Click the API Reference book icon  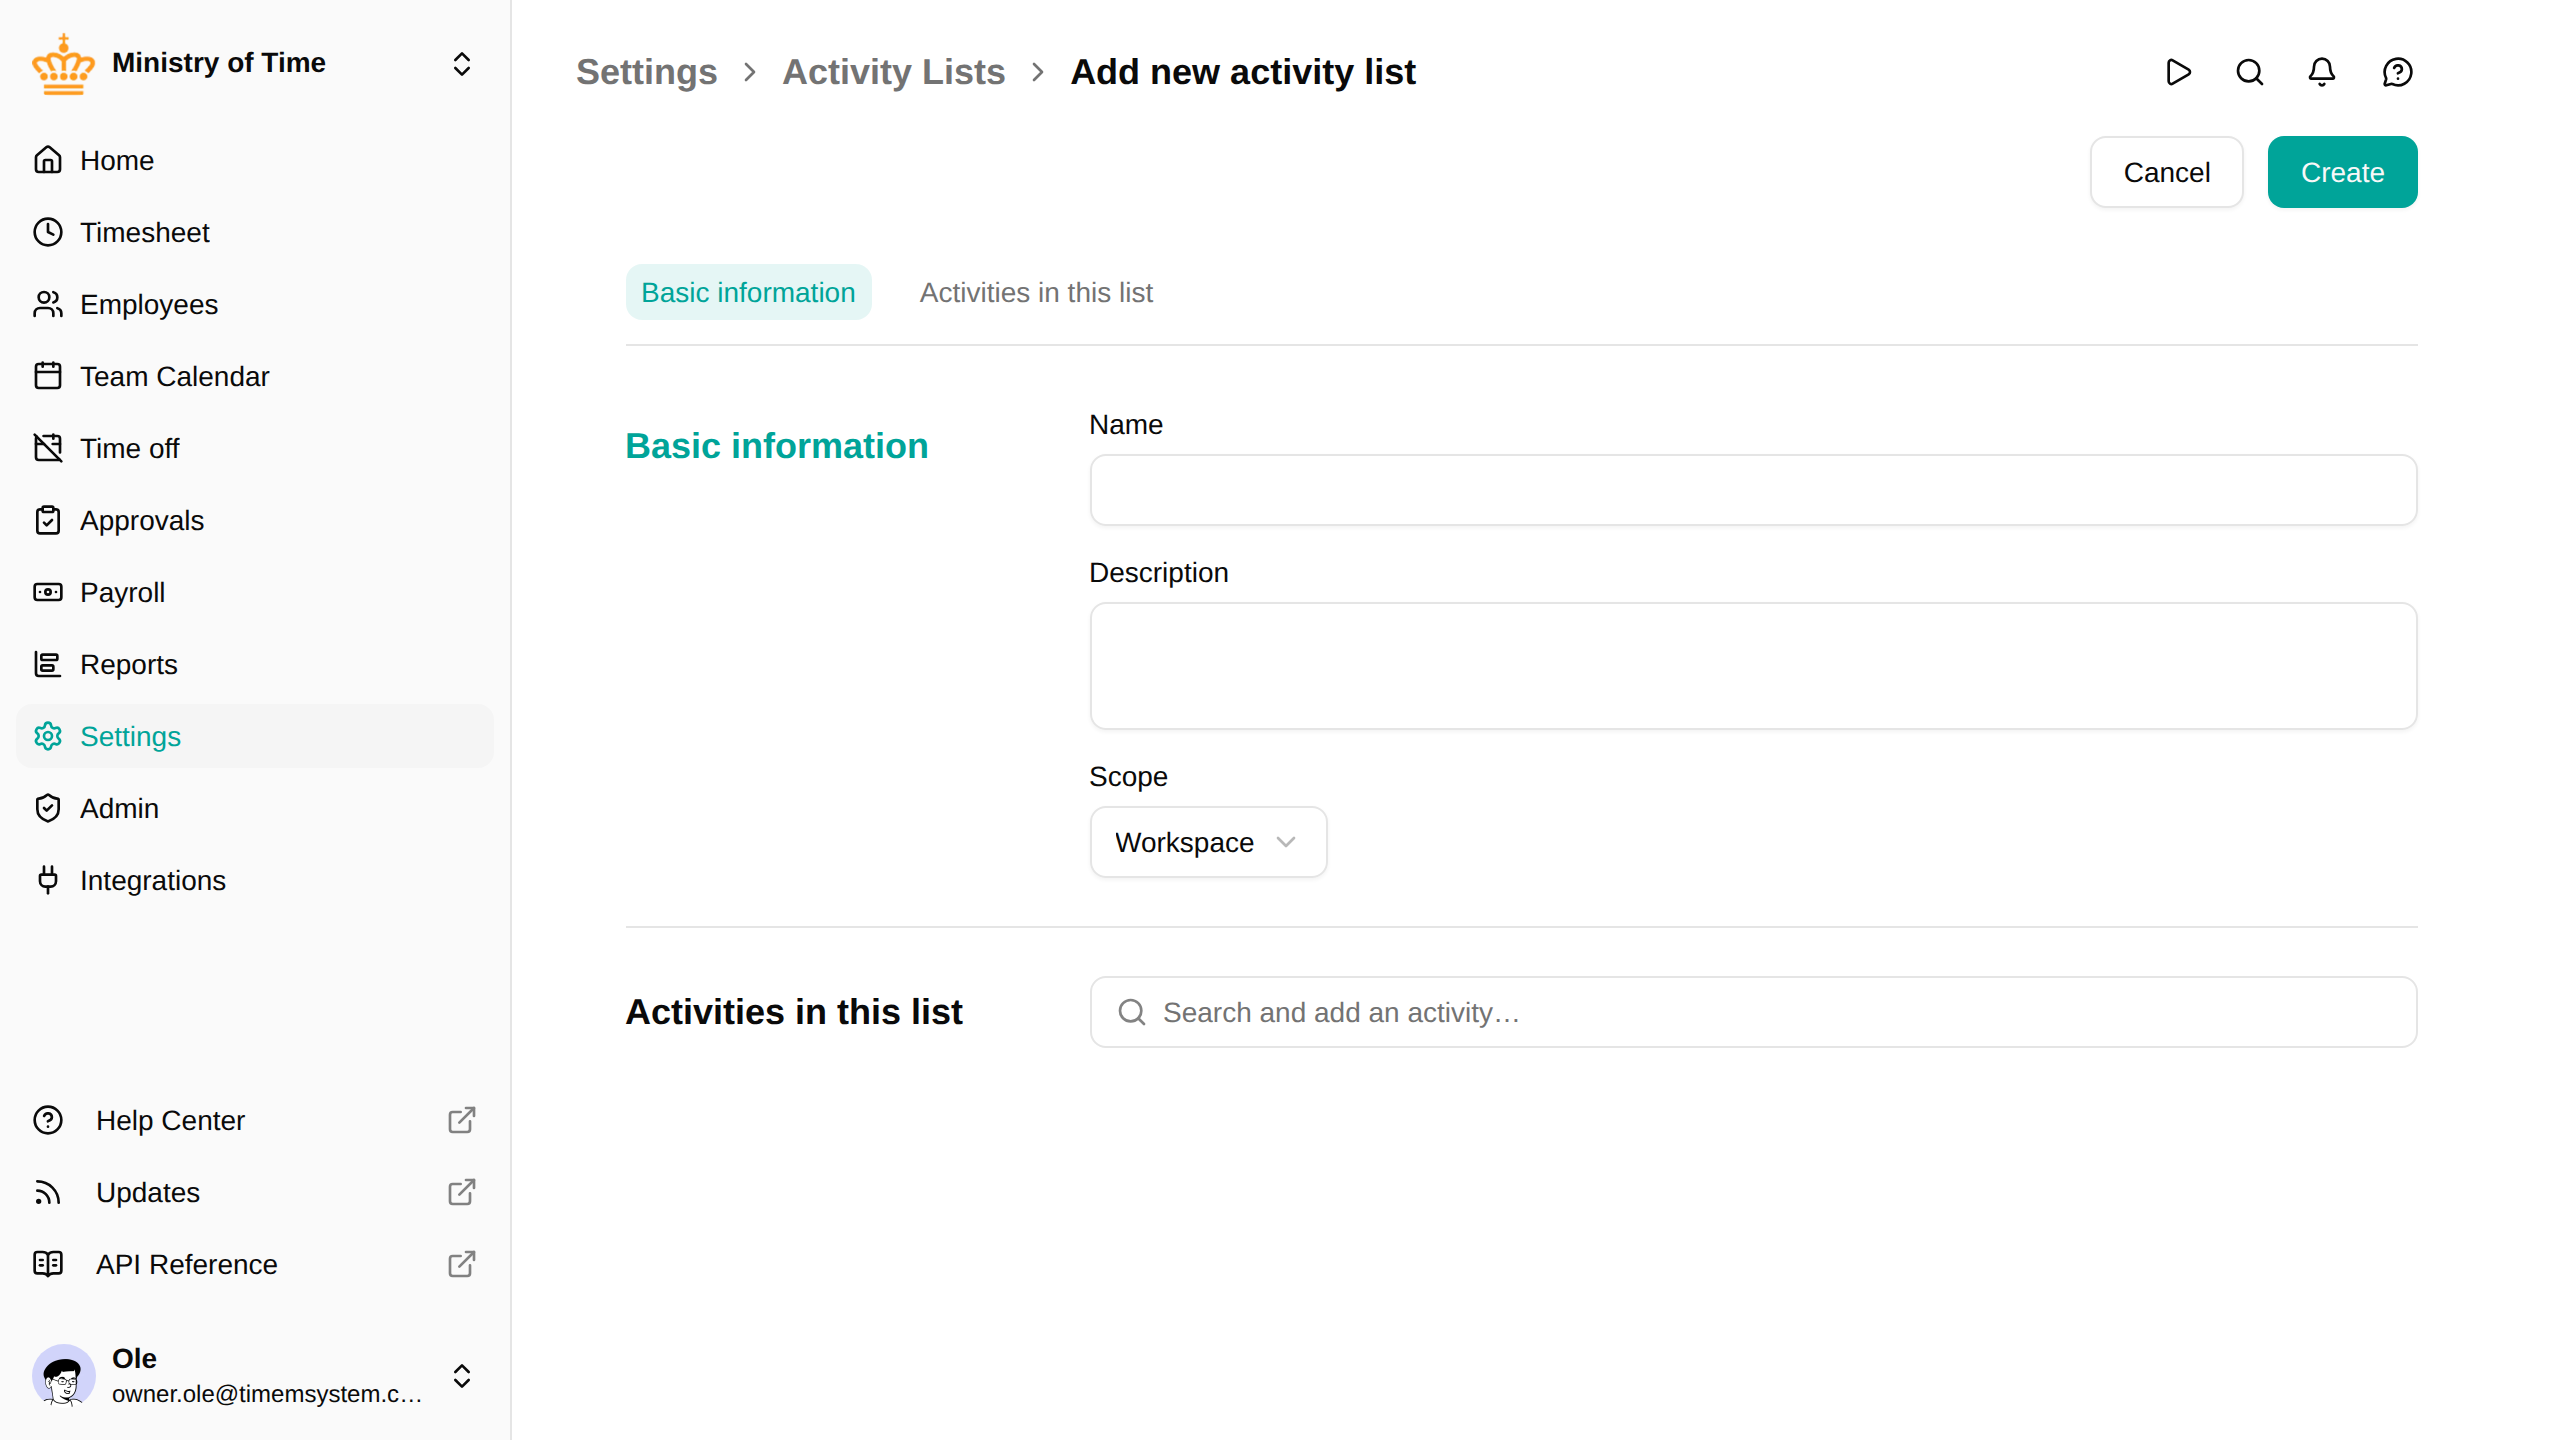point(48,1264)
